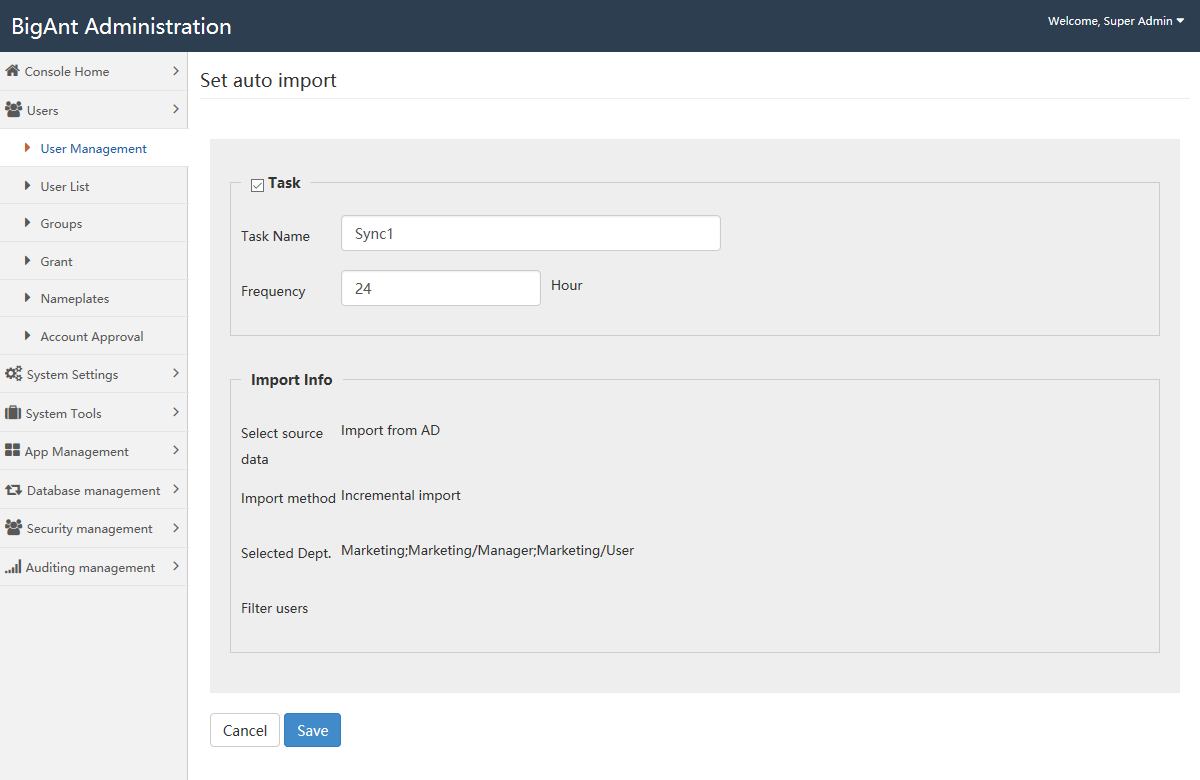Expand Security management chevron
Screen dimensions: 1200x780
pyautogui.click(x=176, y=527)
